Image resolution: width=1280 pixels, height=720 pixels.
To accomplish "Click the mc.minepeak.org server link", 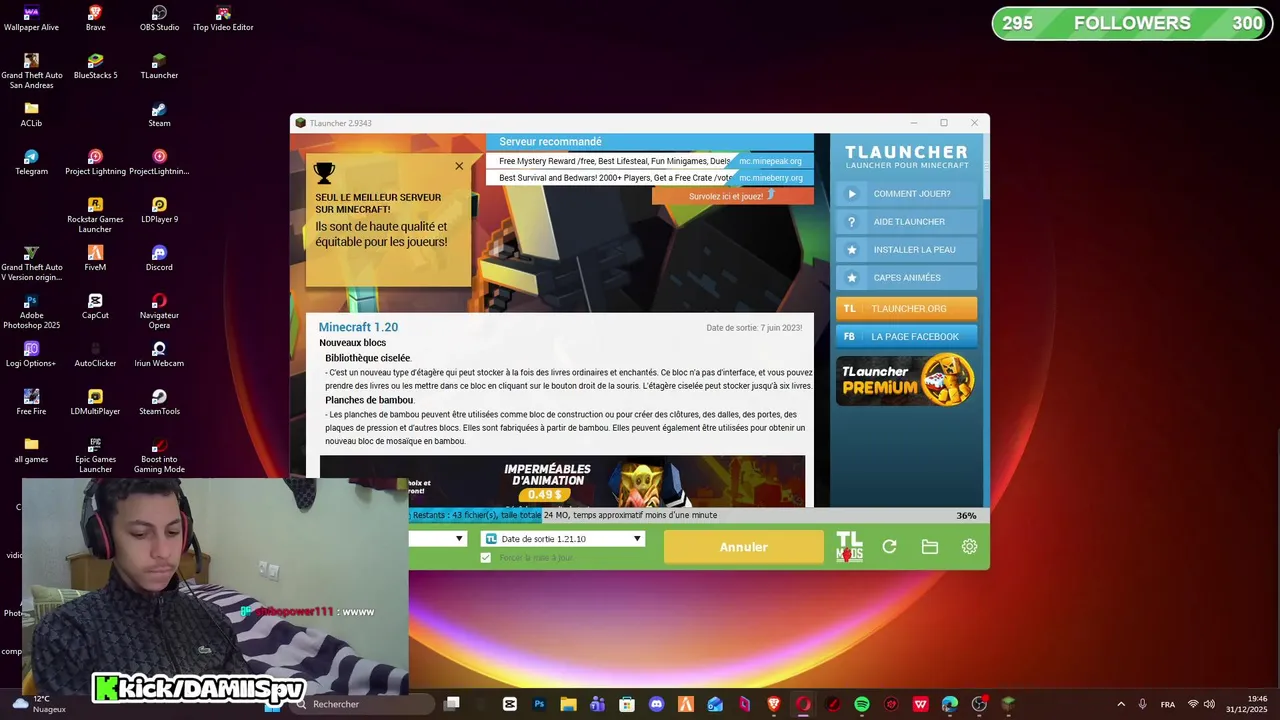I will pos(770,161).
